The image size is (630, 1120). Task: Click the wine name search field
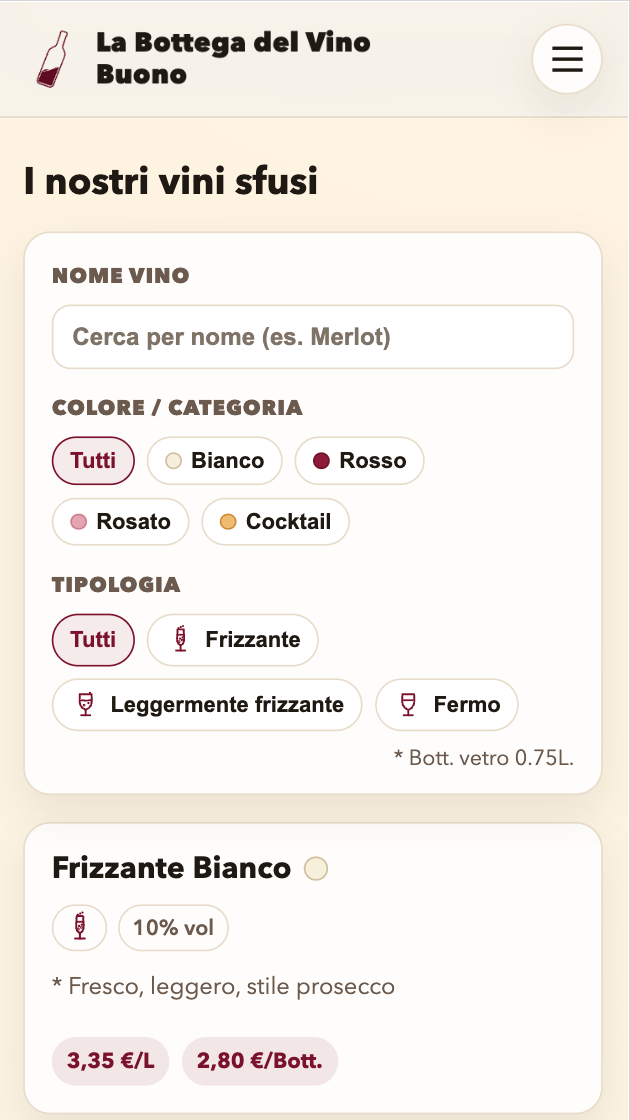(313, 337)
